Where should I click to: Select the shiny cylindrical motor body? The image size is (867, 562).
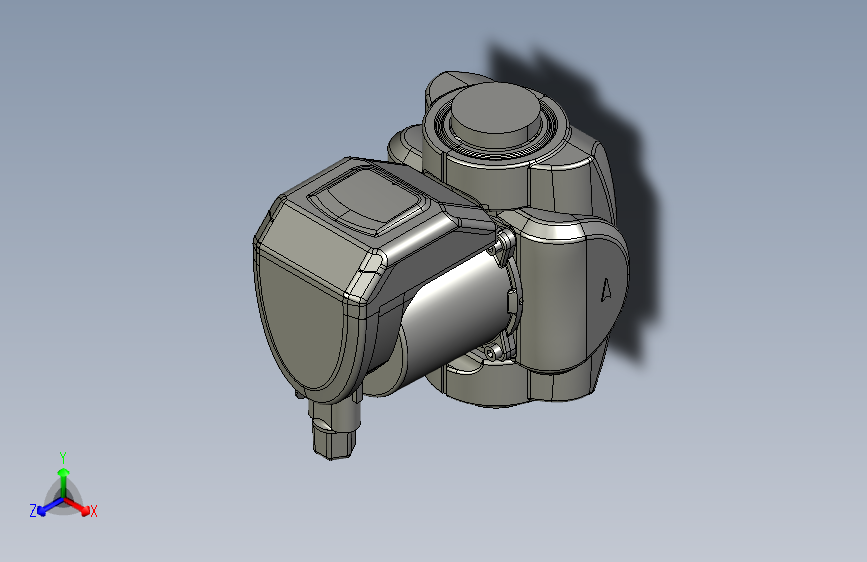coord(457,313)
